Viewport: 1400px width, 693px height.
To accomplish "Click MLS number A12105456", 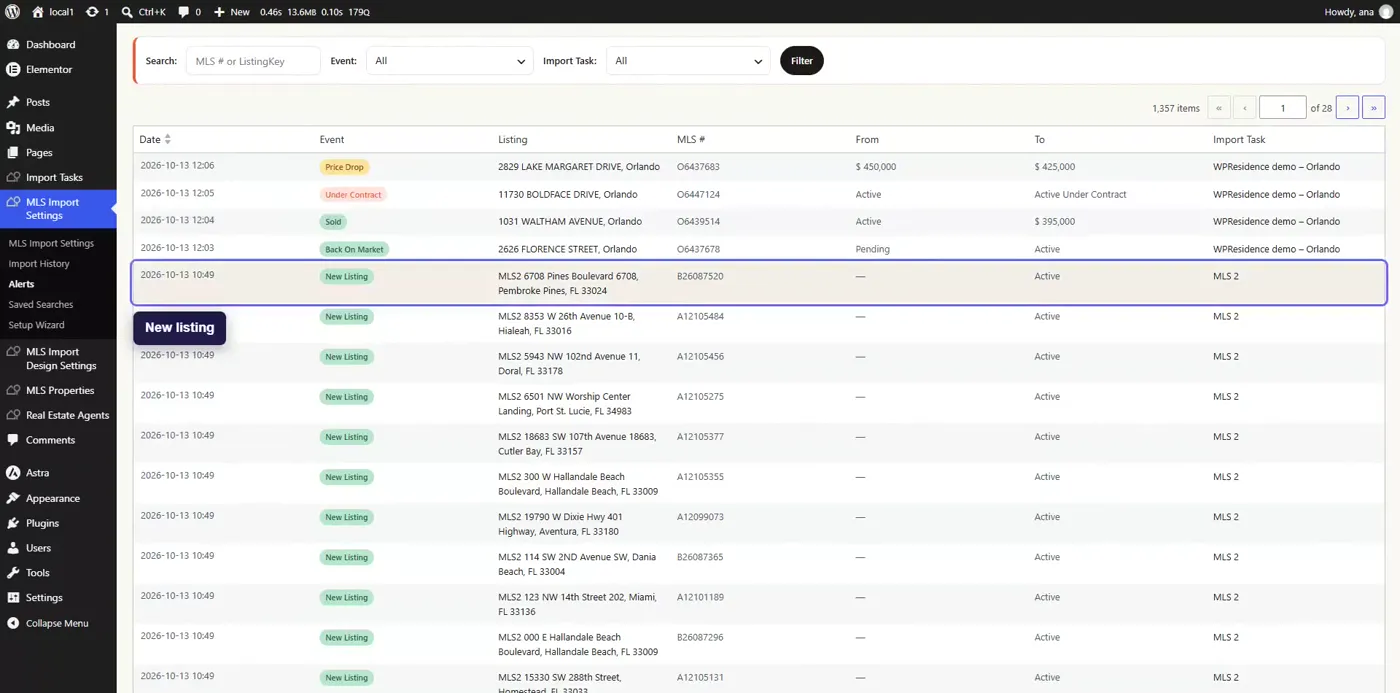I will tap(700, 357).
